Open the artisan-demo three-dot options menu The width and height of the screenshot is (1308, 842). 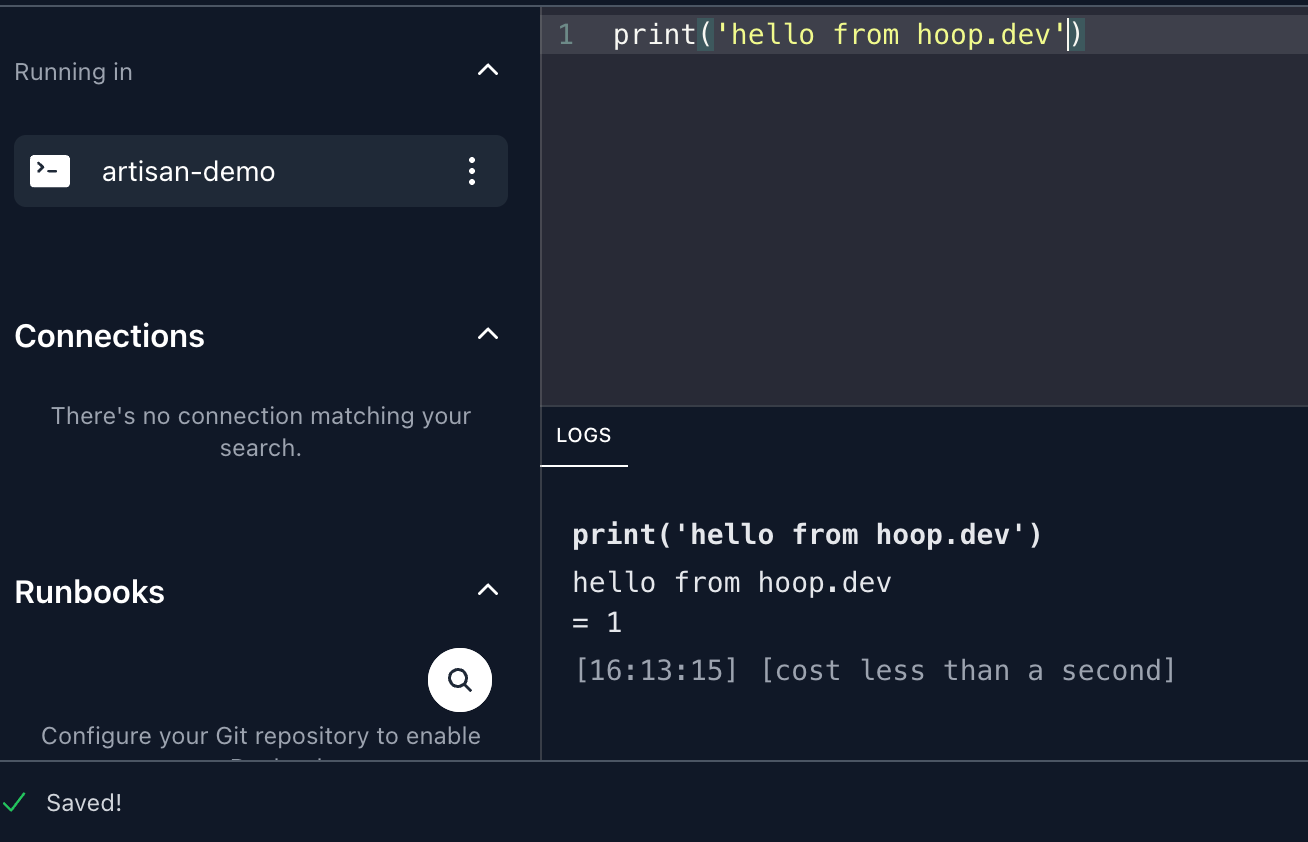click(472, 171)
